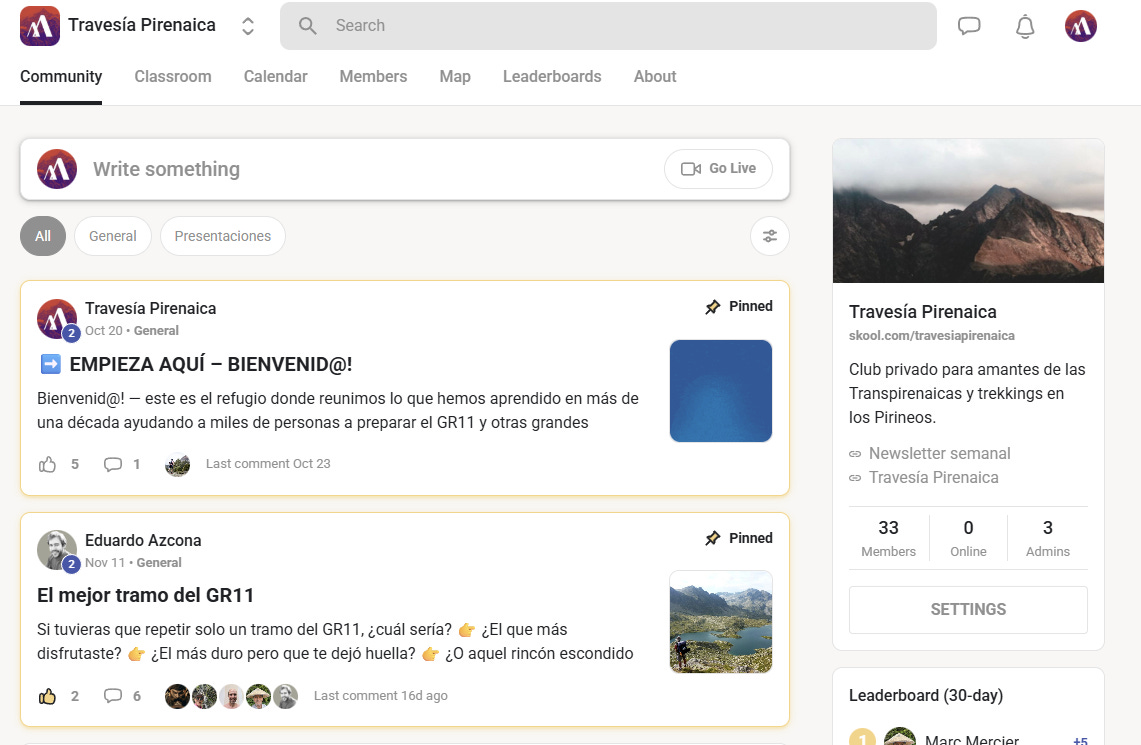Click the Travesía Pirenaica sidebar title

pos(923,312)
